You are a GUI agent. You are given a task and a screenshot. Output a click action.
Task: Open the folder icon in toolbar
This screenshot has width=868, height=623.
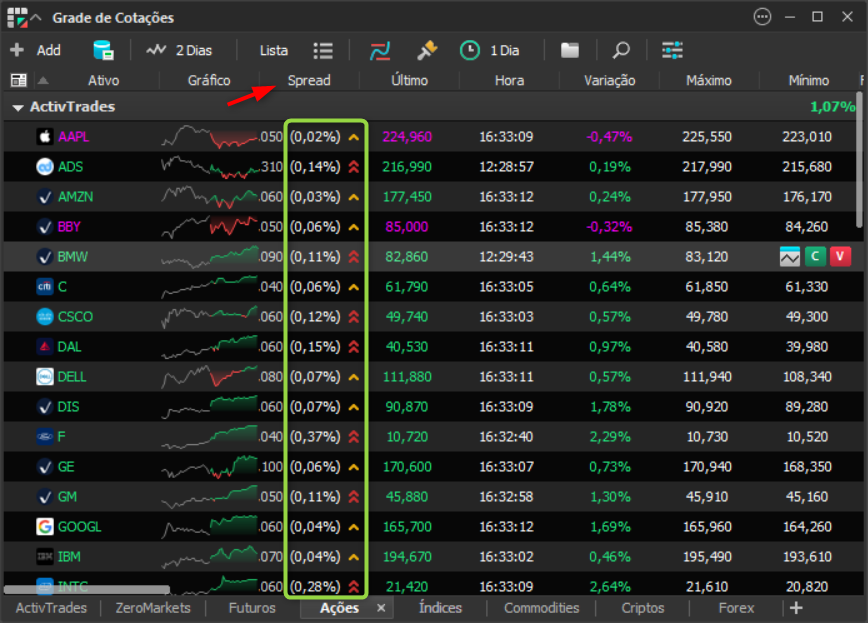click(x=570, y=50)
